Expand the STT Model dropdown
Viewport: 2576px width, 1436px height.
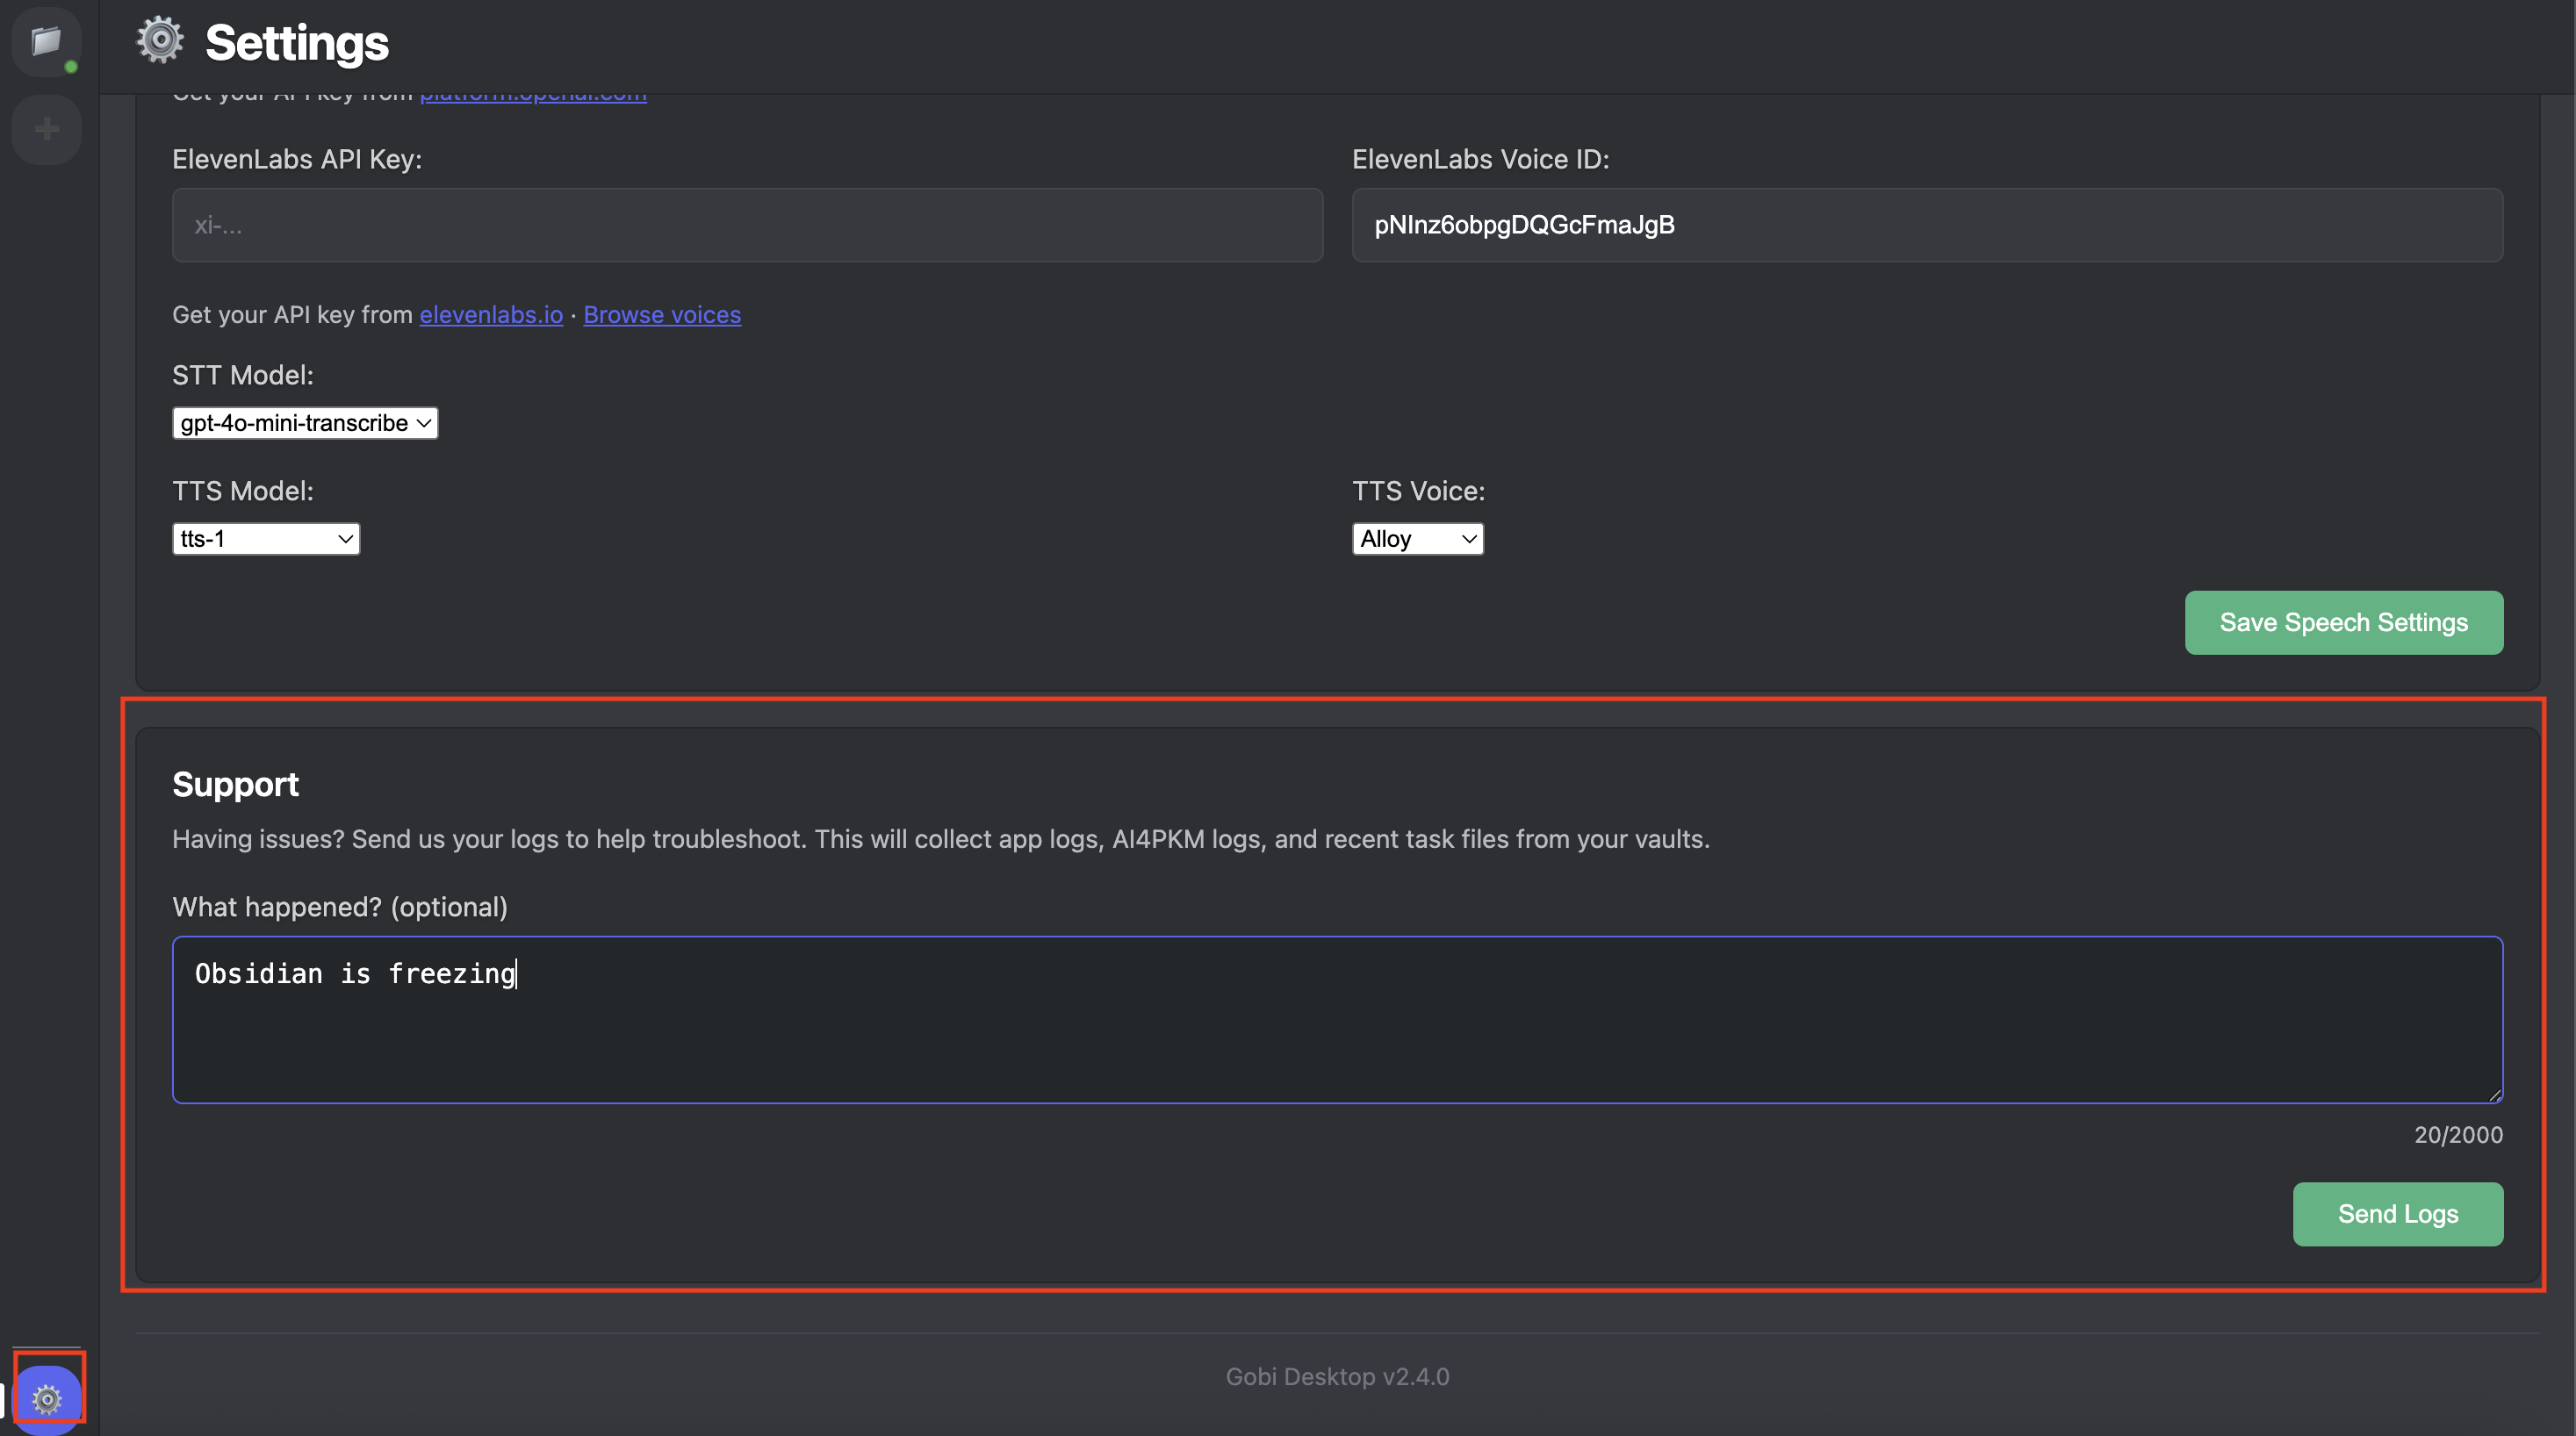pos(305,423)
